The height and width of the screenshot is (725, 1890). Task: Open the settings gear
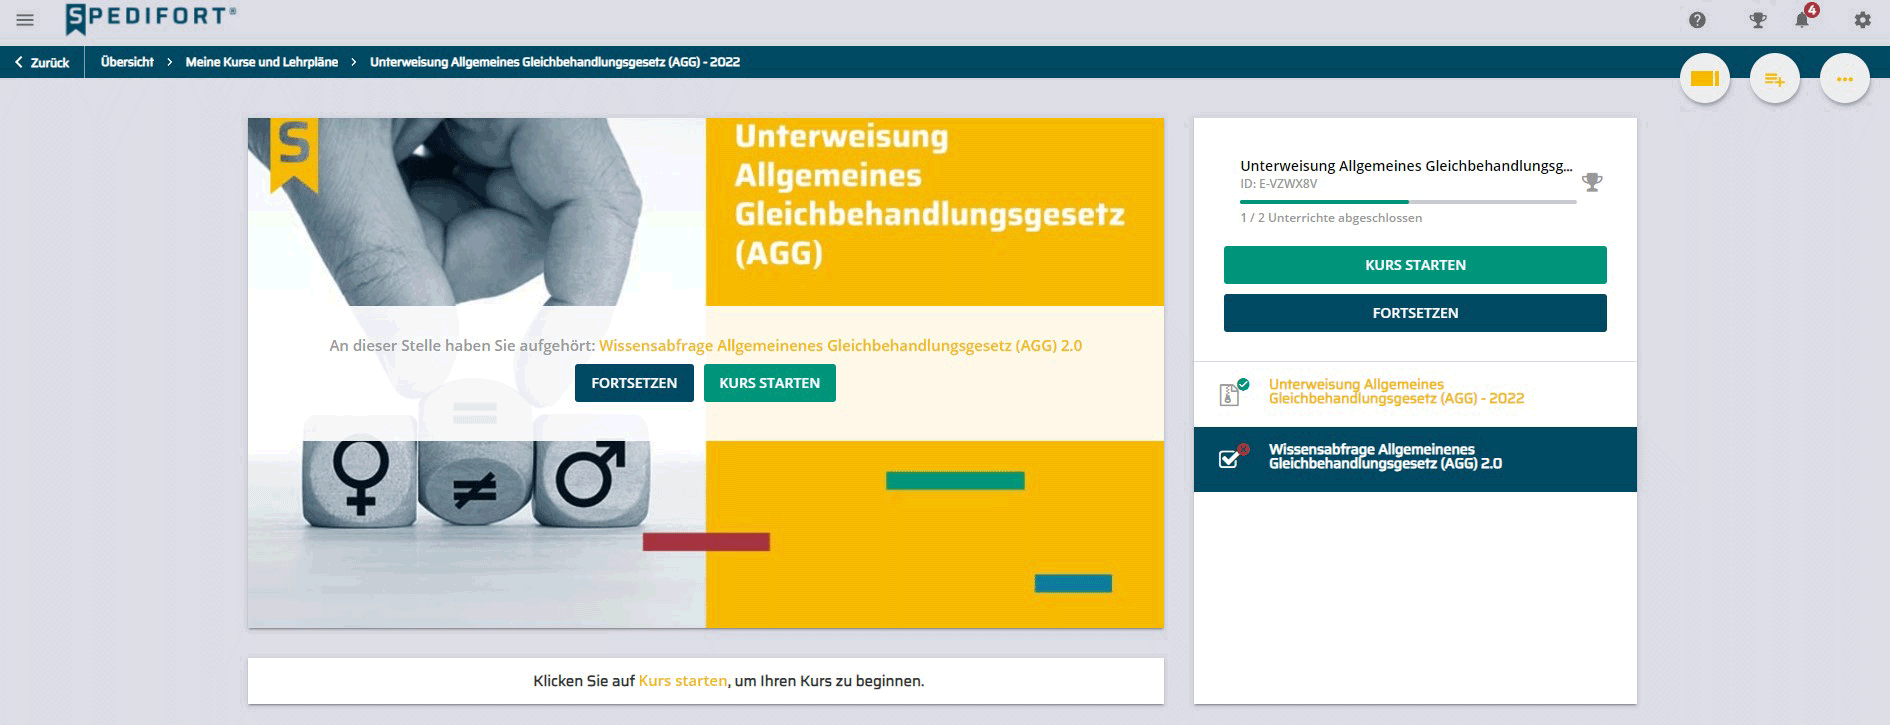tap(1862, 20)
